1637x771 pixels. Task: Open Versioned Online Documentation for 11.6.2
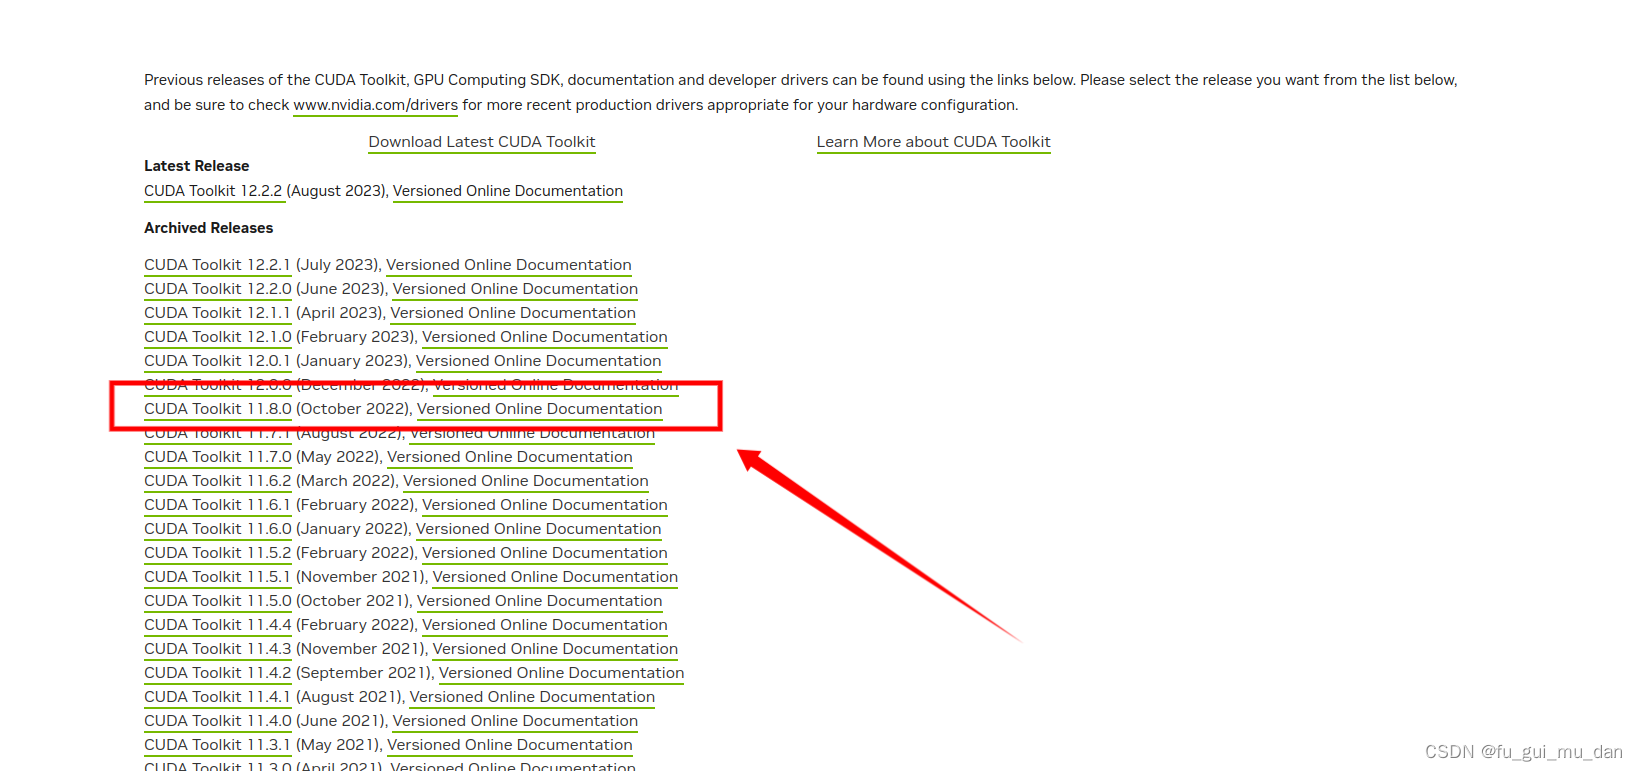[526, 481]
